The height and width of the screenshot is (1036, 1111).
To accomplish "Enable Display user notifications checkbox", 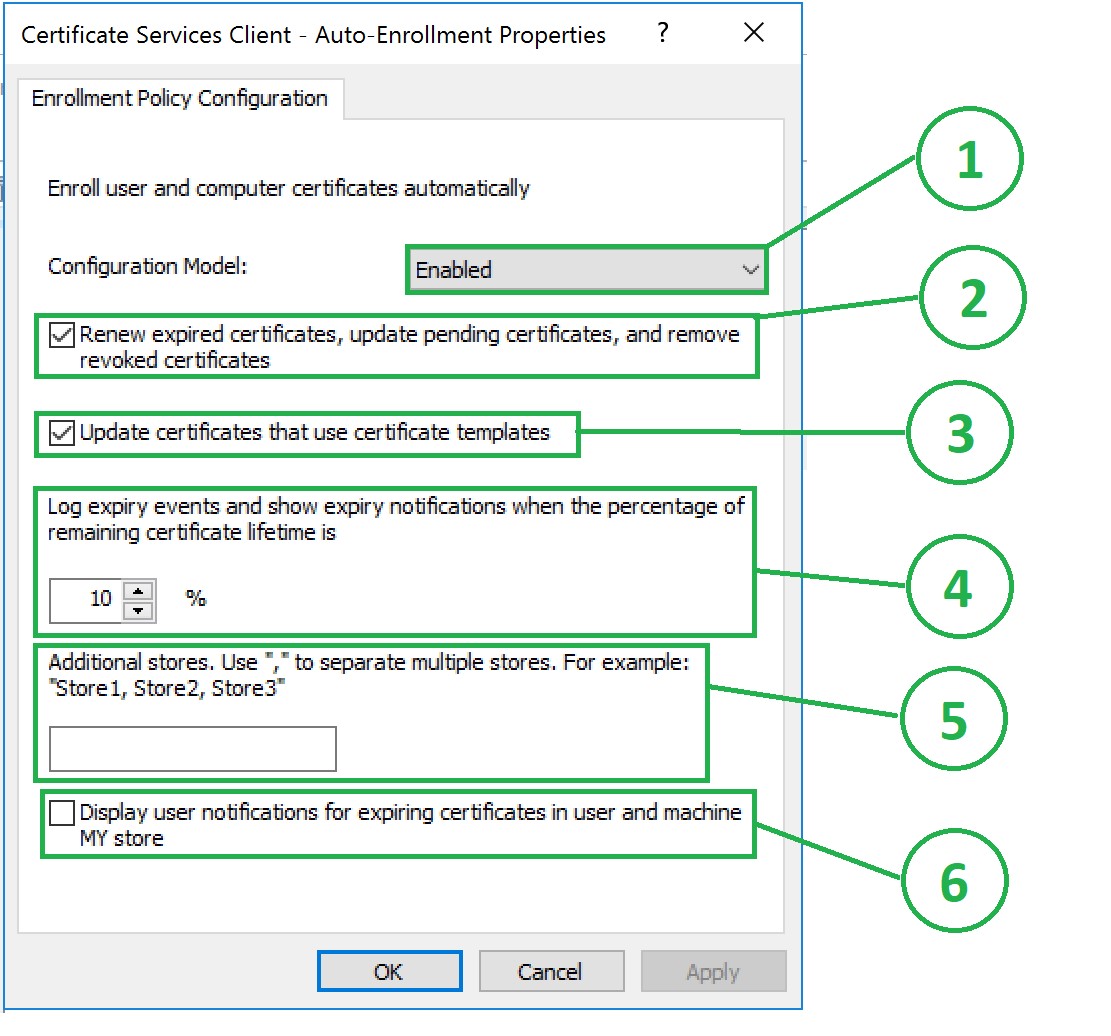I will [x=62, y=814].
